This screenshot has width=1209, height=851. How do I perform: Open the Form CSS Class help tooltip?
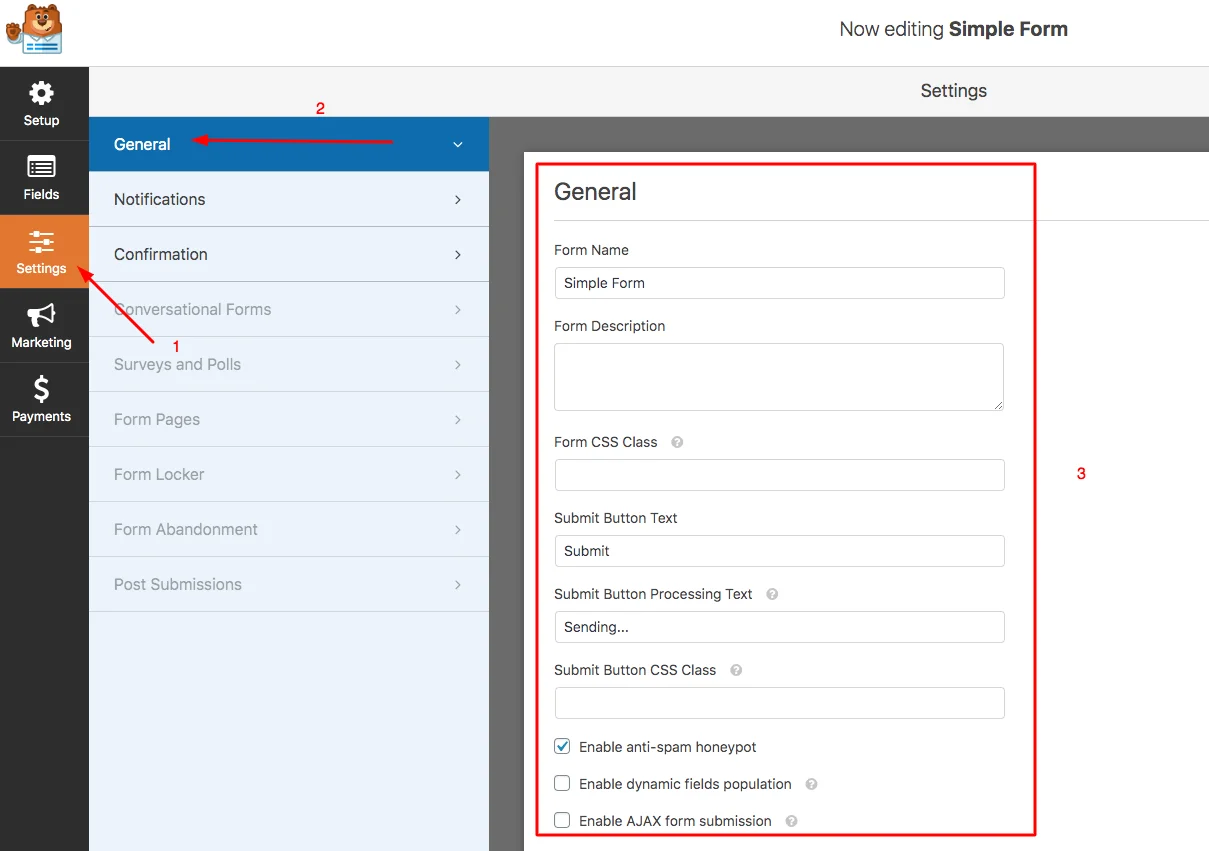coord(677,442)
